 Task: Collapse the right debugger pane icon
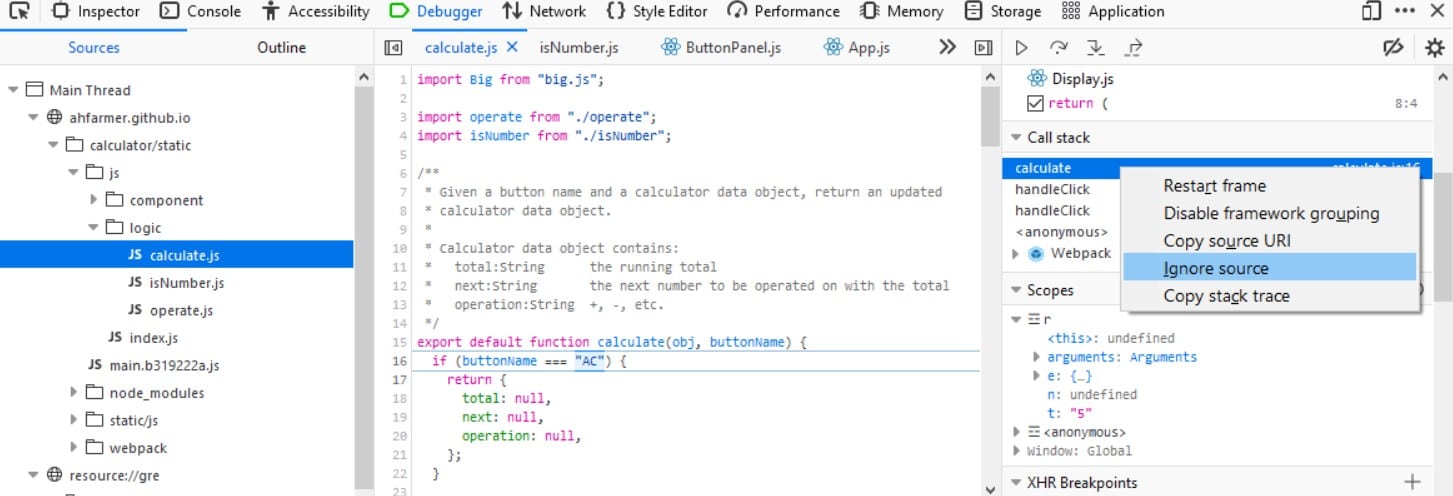pyautogui.click(x=983, y=47)
